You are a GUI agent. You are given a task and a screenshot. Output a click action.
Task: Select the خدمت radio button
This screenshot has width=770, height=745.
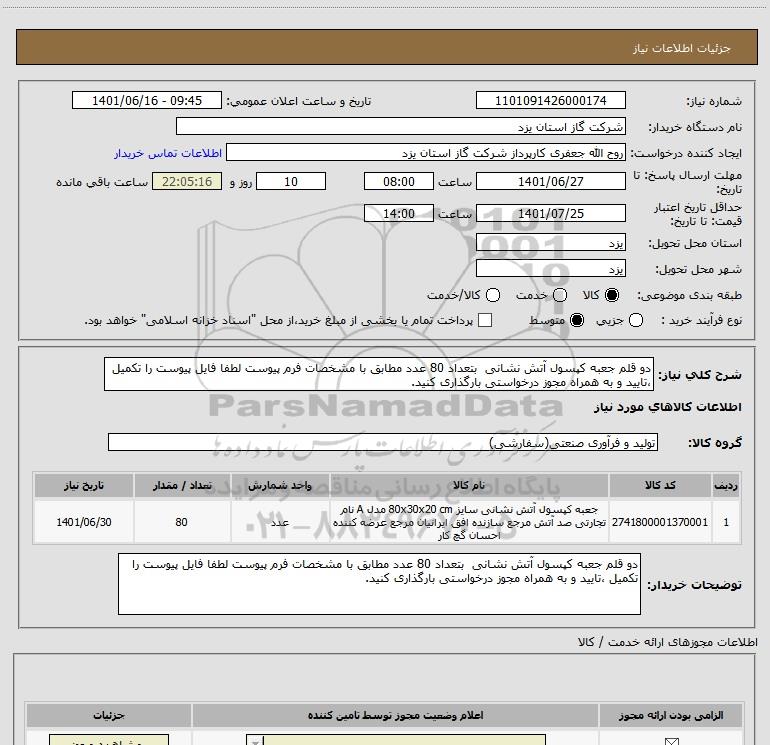pyautogui.click(x=560, y=295)
